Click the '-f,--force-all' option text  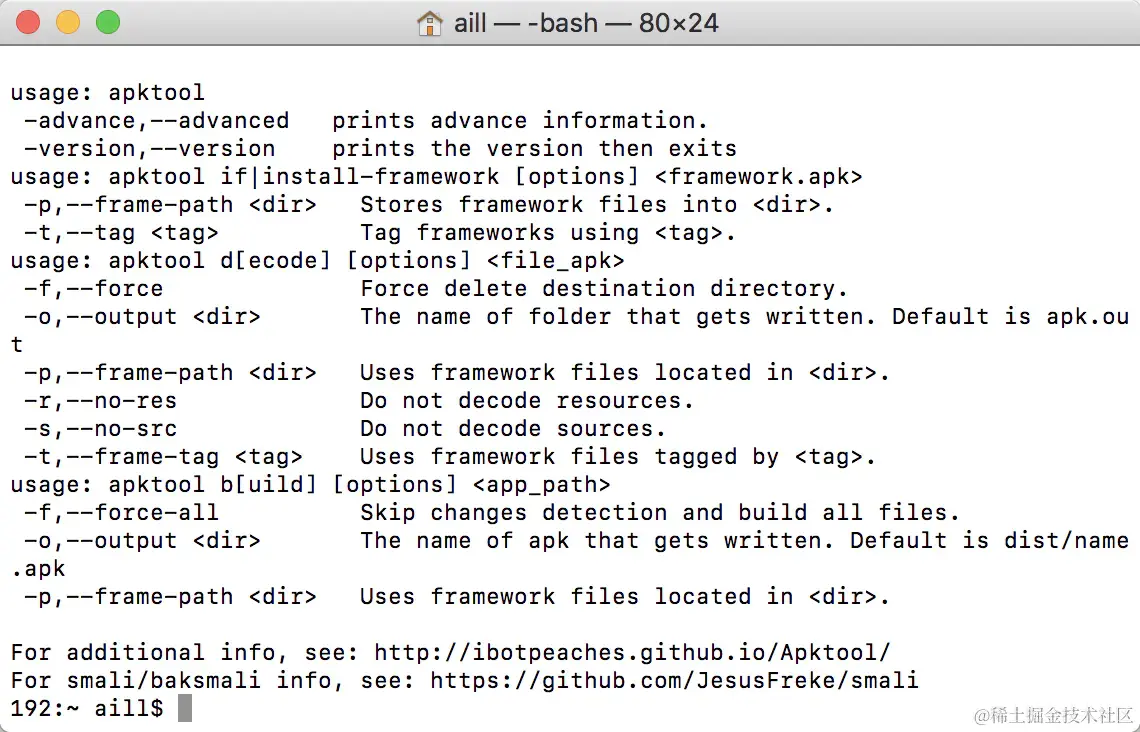point(121,512)
